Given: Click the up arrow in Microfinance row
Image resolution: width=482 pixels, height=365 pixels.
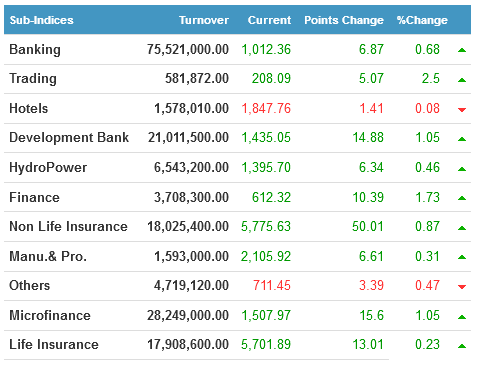Looking at the screenshot, I should tap(462, 317).
